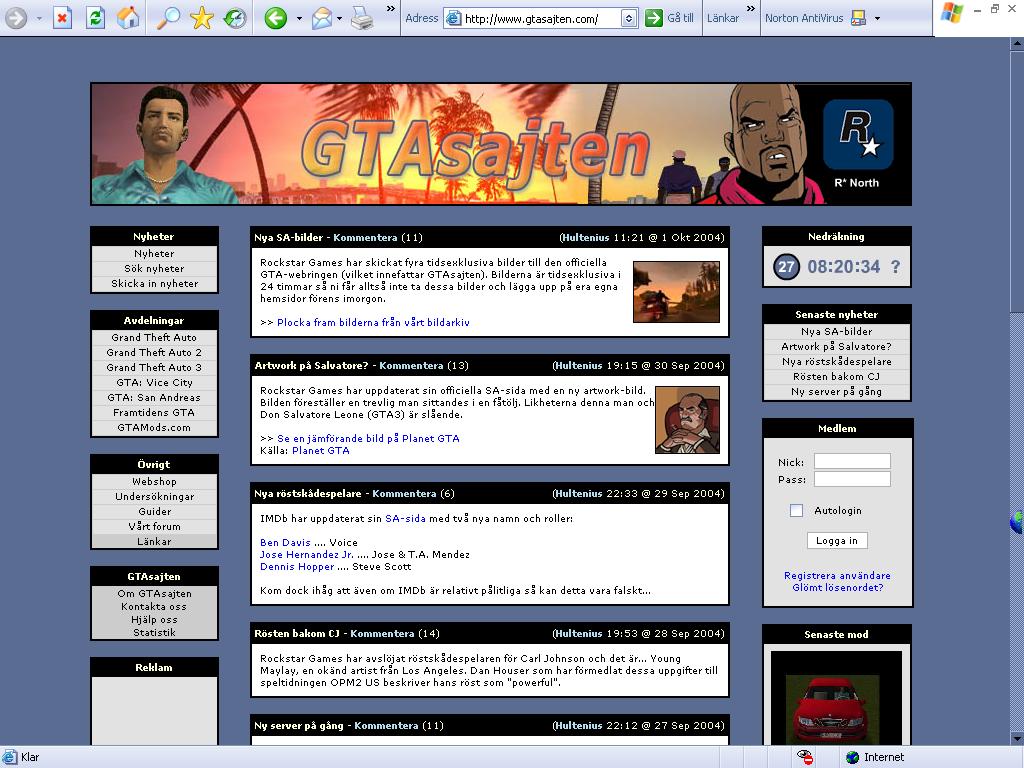Click the Print icon

click(362, 18)
